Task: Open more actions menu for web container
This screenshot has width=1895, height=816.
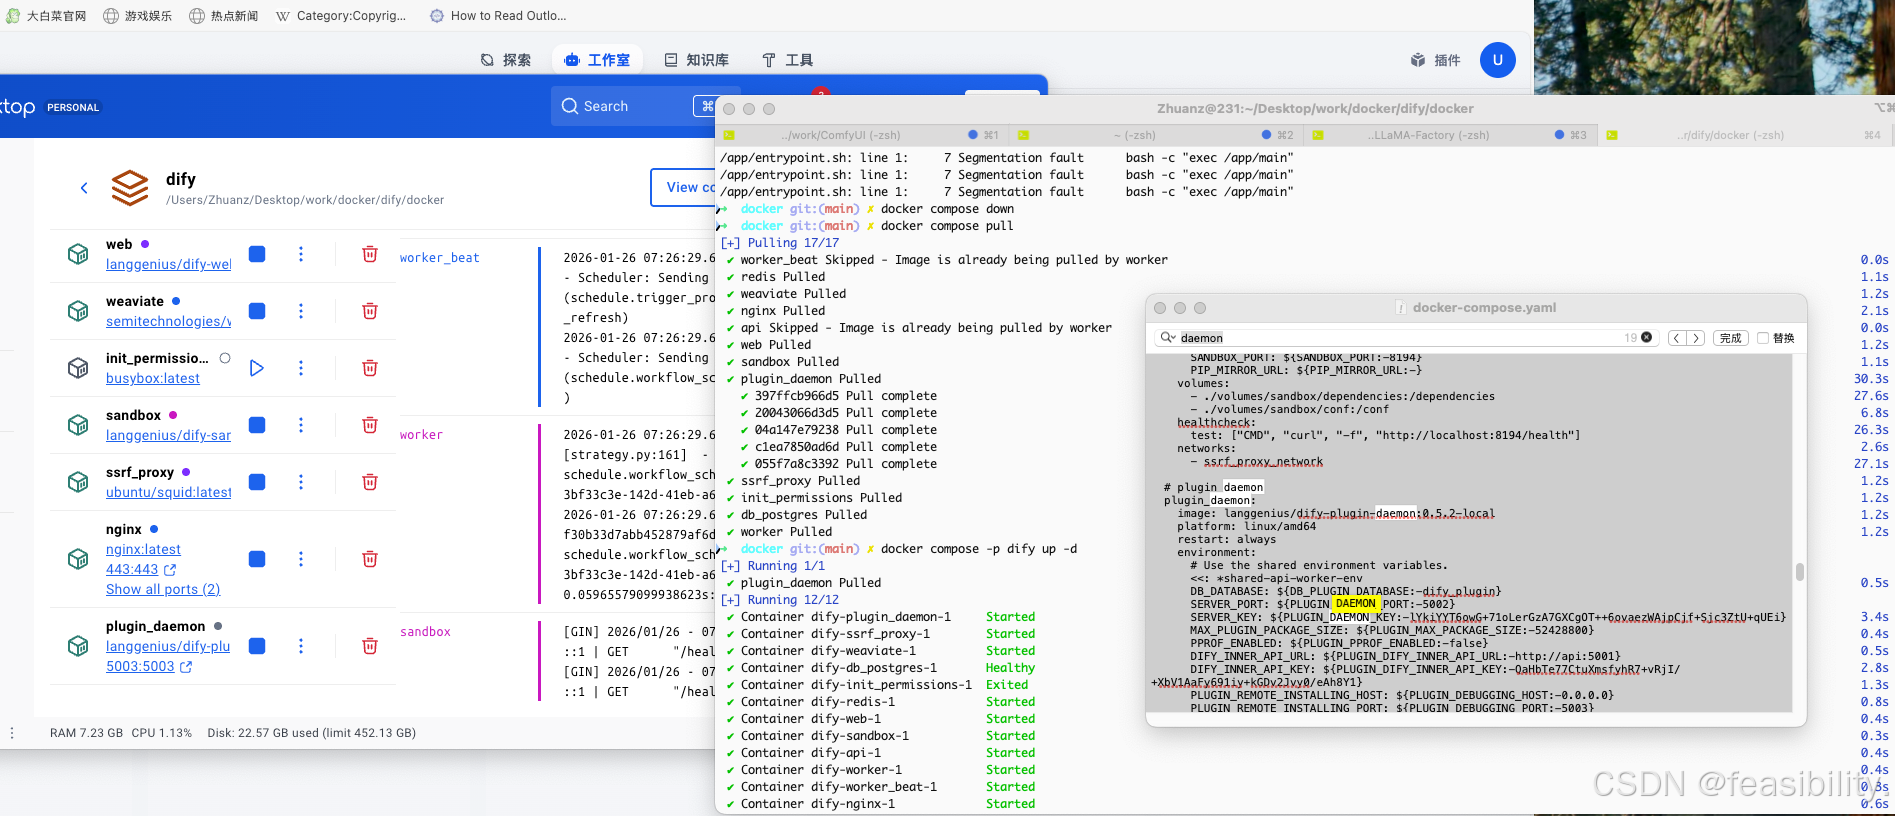Action: (x=301, y=254)
